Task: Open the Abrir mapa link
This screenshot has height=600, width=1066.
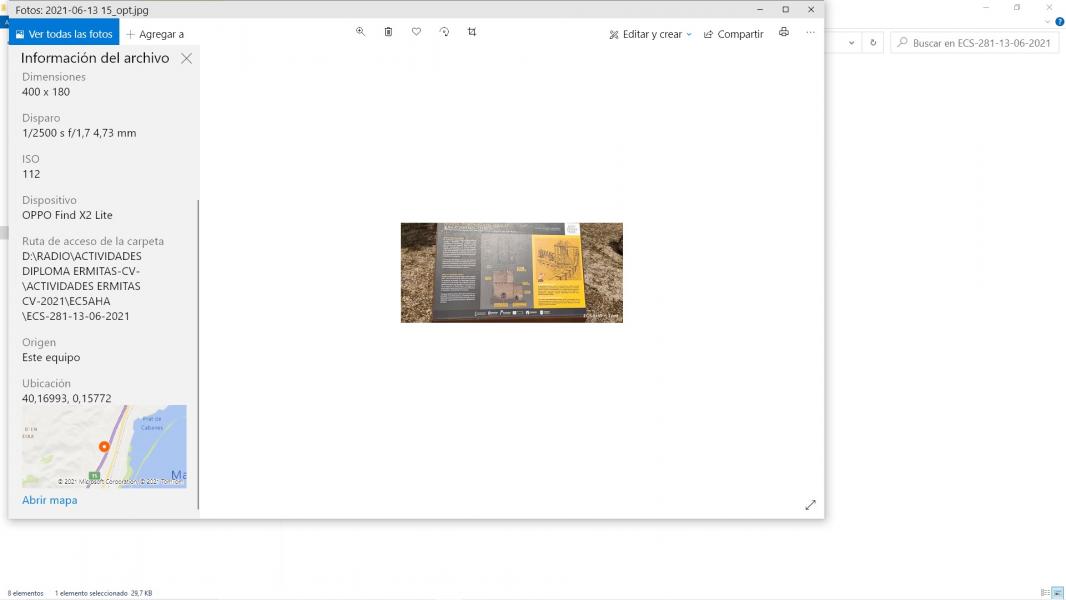Action: click(x=50, y=500)
